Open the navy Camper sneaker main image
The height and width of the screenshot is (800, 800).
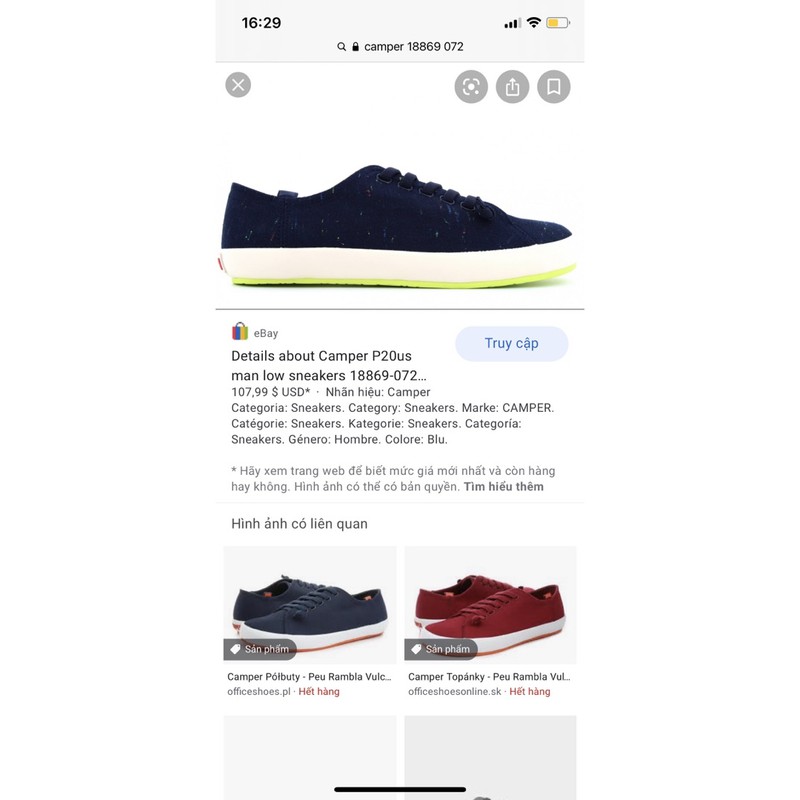tap(399, 226)
